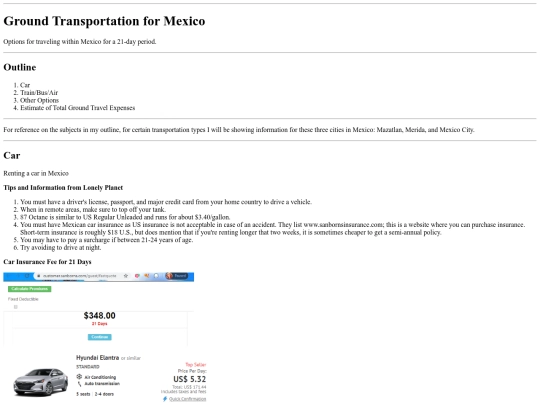This screenshot has height=405, width=540.
Task: Click the padlock icon beside the URL
Action: click(39, 276)
